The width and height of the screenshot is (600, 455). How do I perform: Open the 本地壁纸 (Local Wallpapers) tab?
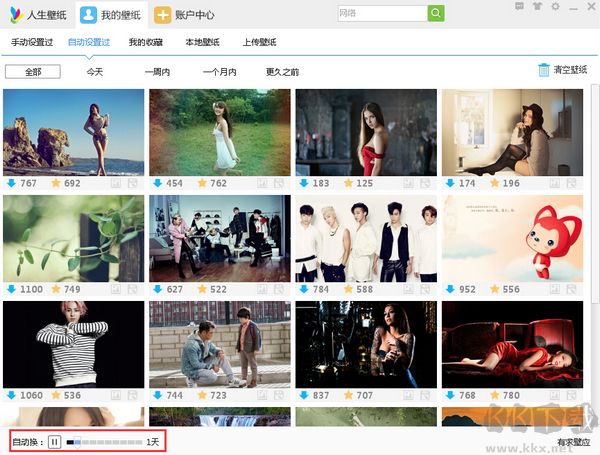(x=202, y=43)
